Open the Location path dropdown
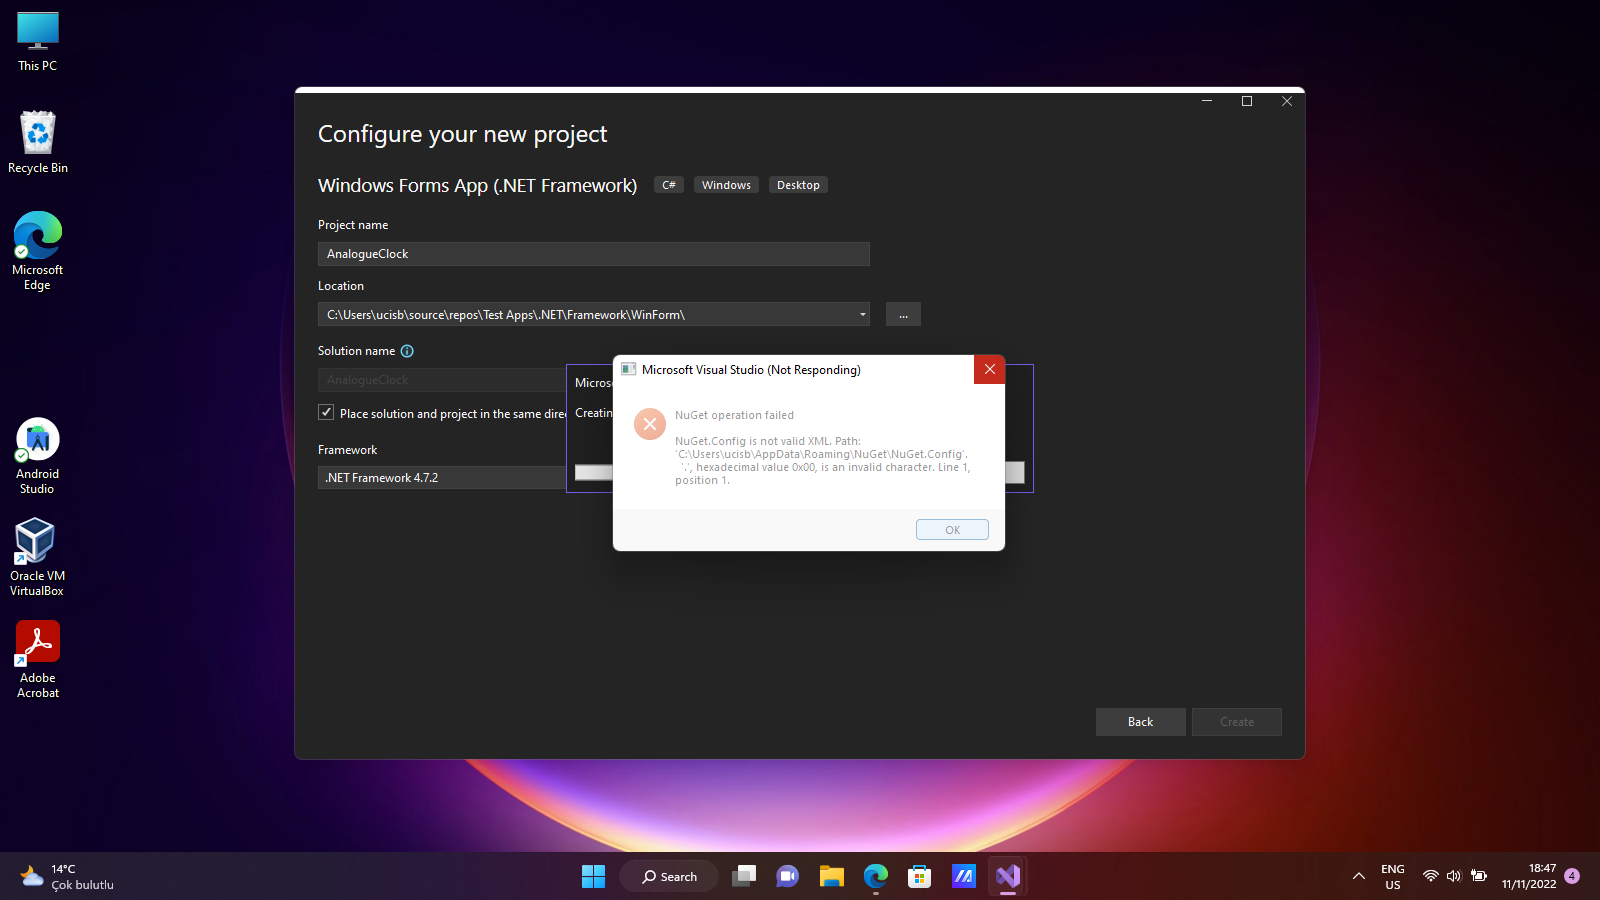The width and height of the screenshot is (1600, 900). click(x=862, y=315)
